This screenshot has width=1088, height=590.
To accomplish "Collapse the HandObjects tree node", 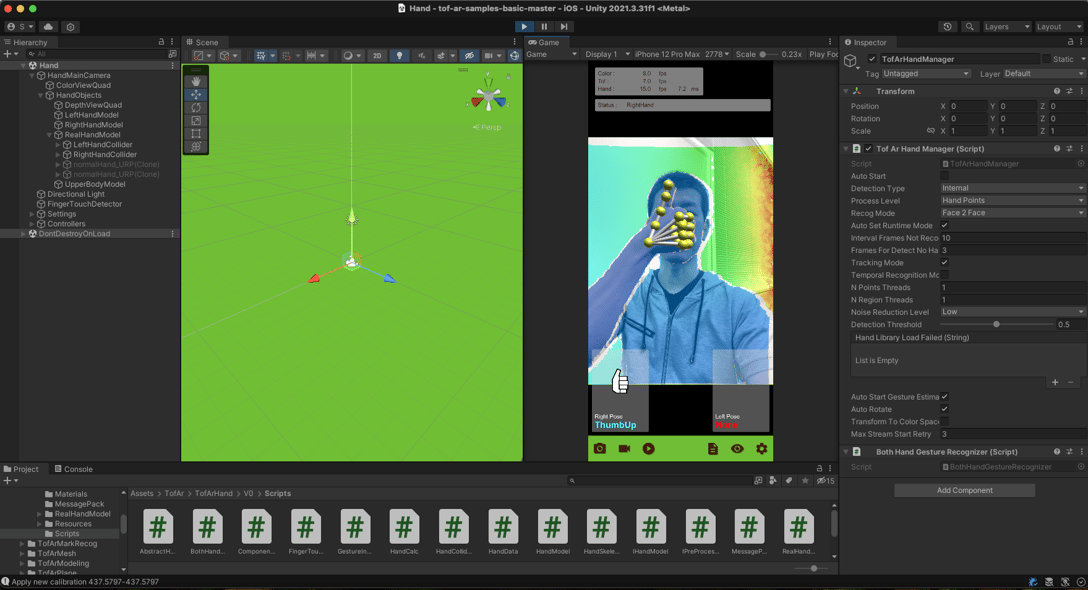I will click(x=41, y=95).
